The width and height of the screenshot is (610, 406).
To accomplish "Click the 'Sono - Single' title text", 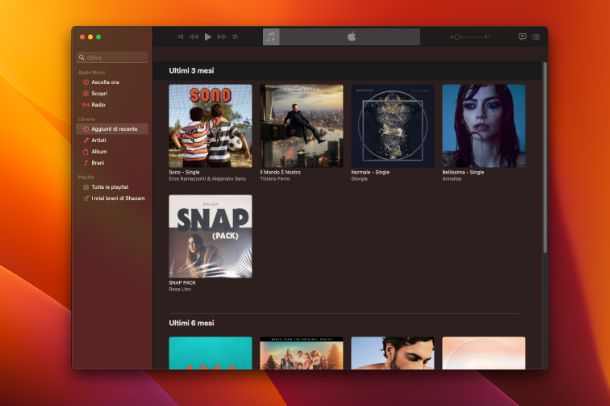I will (x=184, y=172).
